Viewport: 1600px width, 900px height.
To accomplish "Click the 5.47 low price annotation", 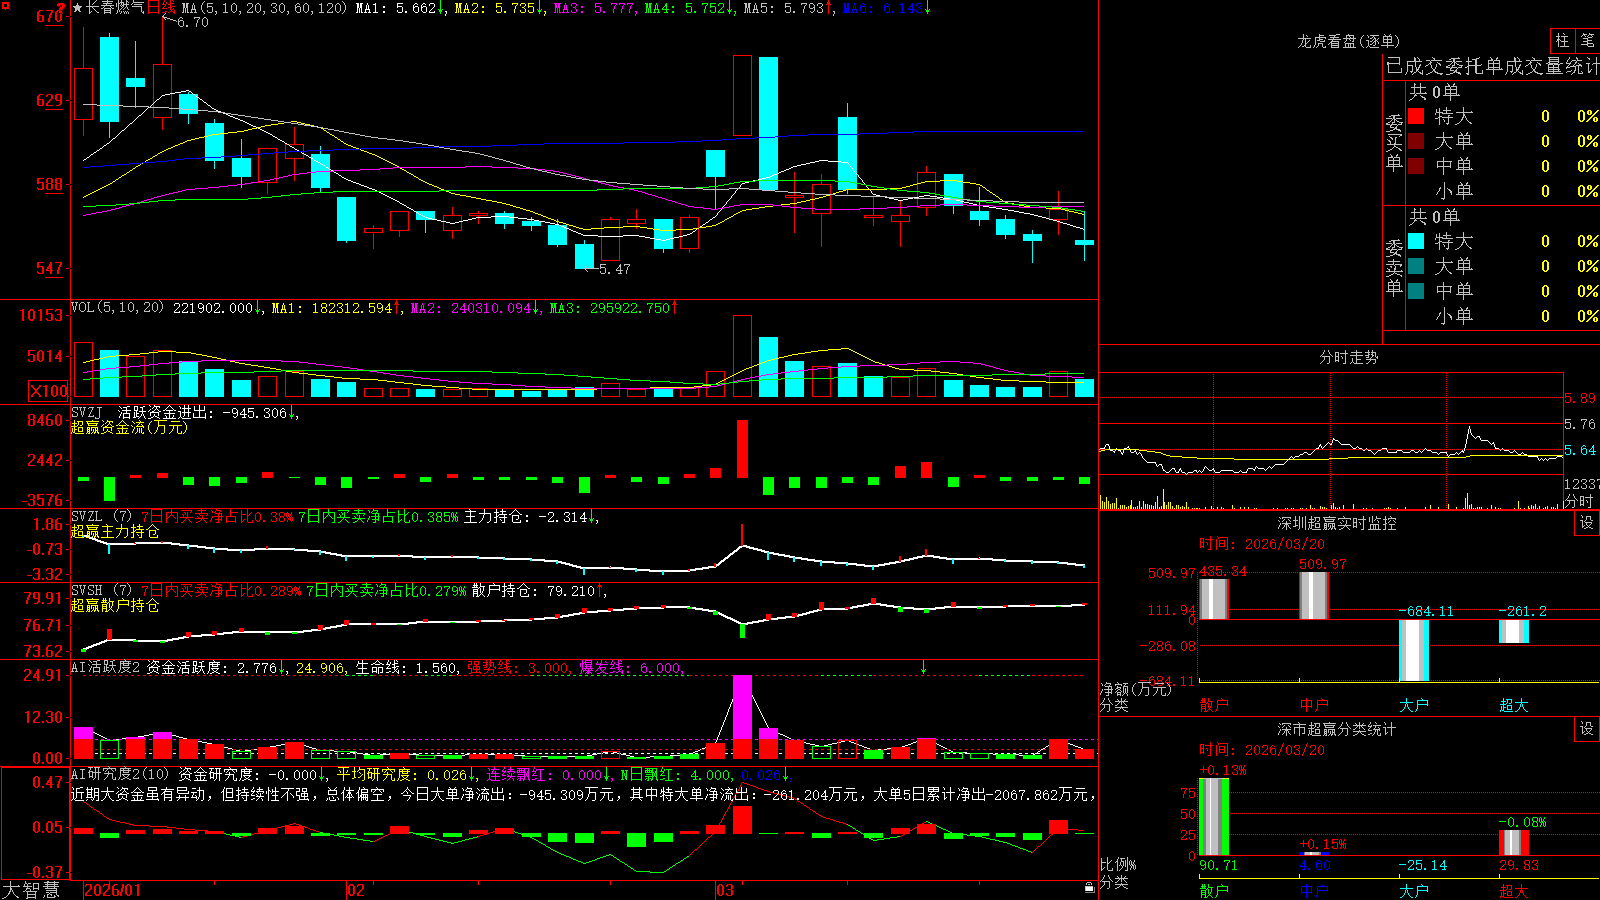I will [615, 269].
